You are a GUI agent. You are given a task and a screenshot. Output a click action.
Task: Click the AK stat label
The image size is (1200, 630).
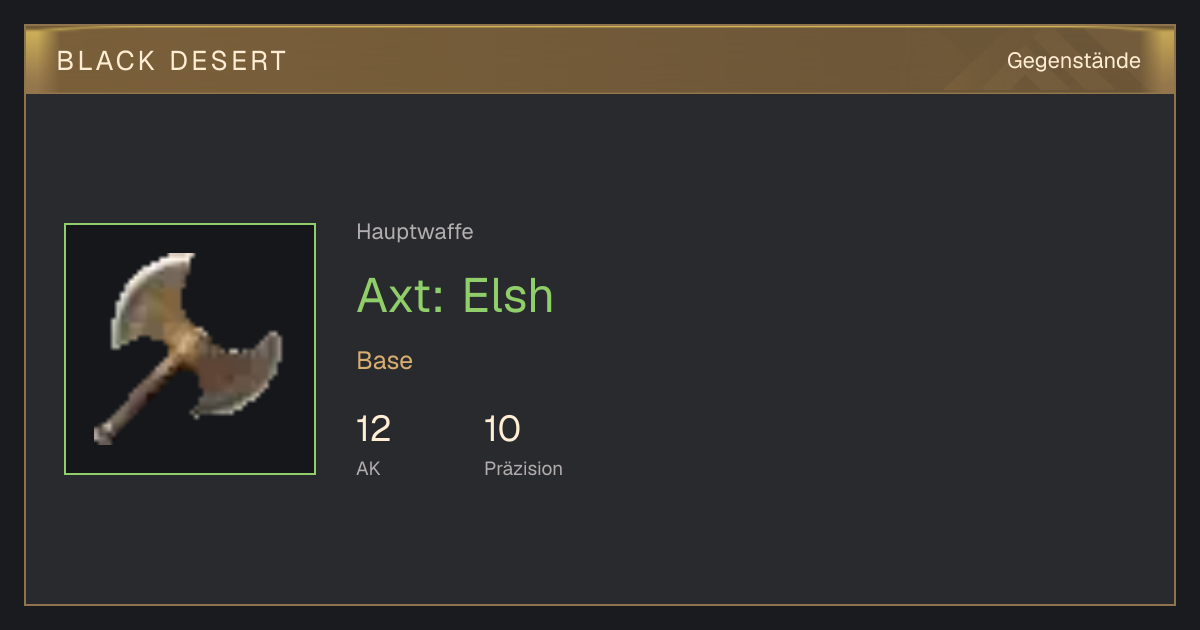pos(368,468)
